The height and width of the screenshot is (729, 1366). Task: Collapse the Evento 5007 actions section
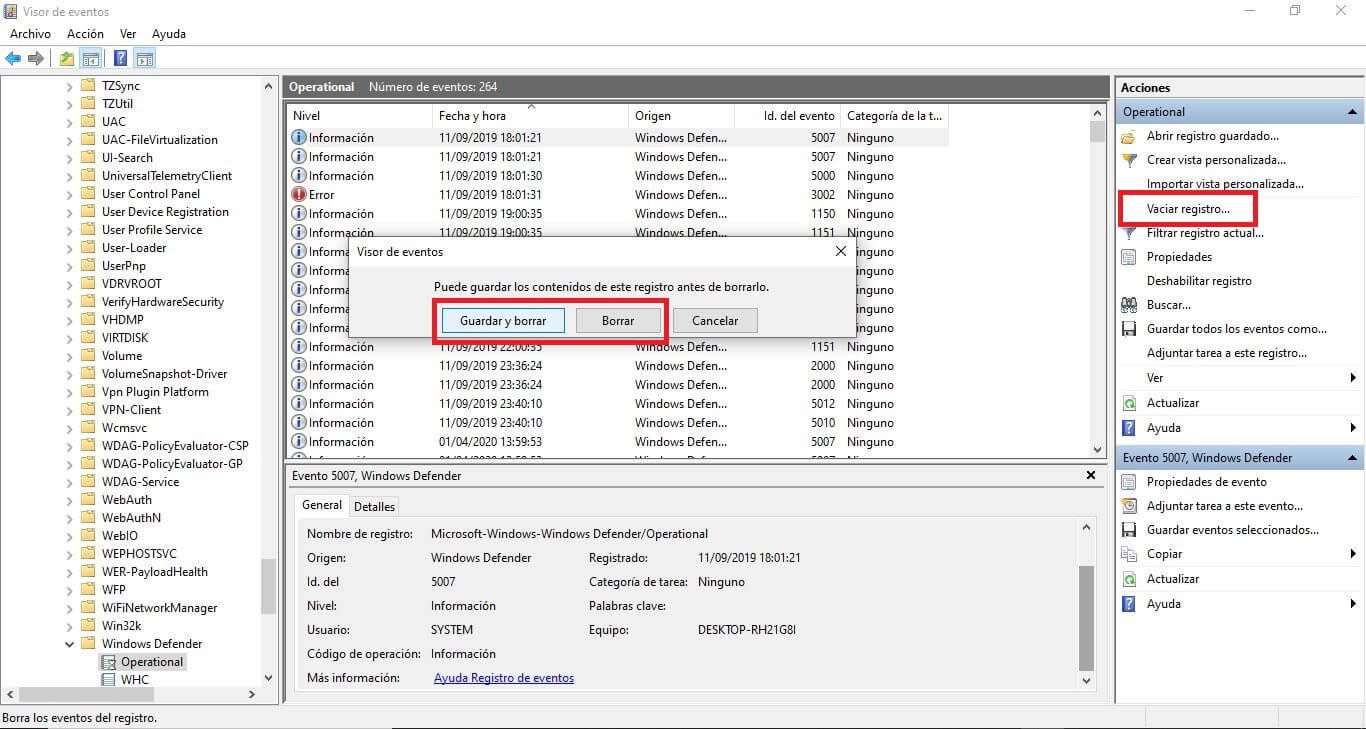tap(1352, 458)
